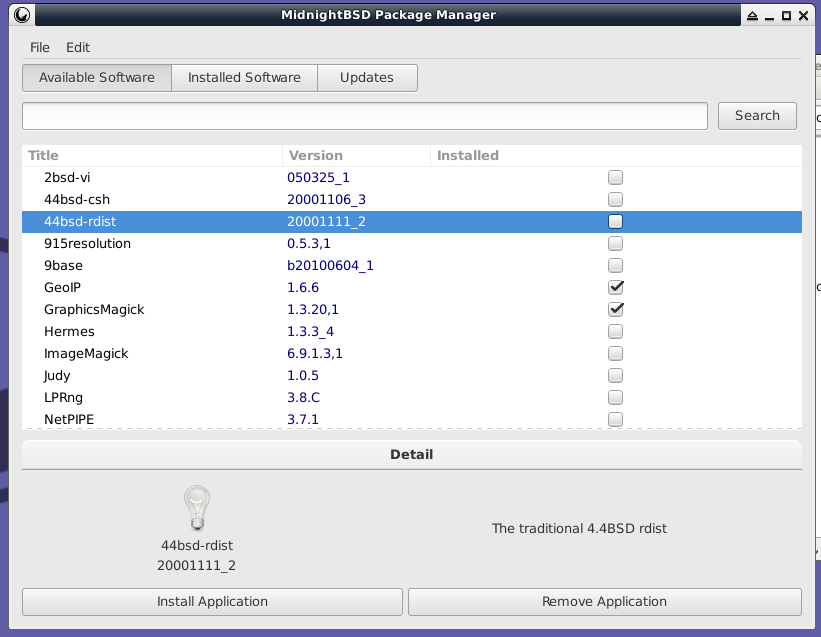The width and height of the screenshot is (821, 637).
Task: Toggle the Installed checkbox for GeoIP
Action: point(616,287)
